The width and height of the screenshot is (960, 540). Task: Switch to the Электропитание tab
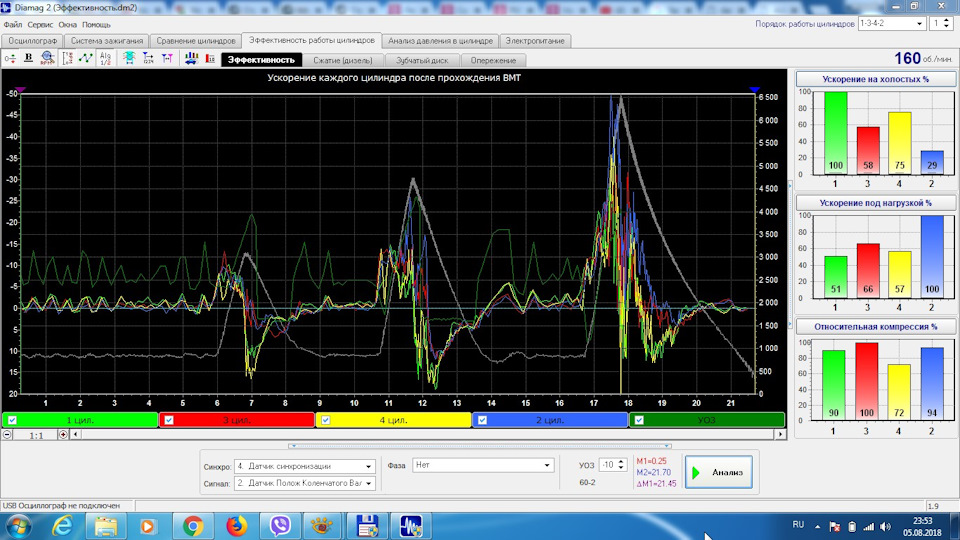click(535, 41)
